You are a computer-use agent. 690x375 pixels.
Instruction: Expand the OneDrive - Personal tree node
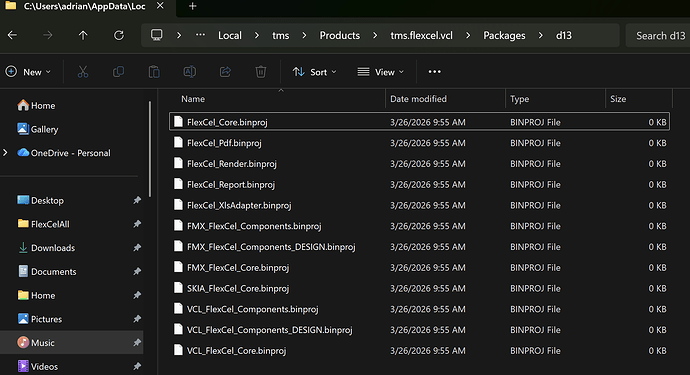tap(5, 153)
